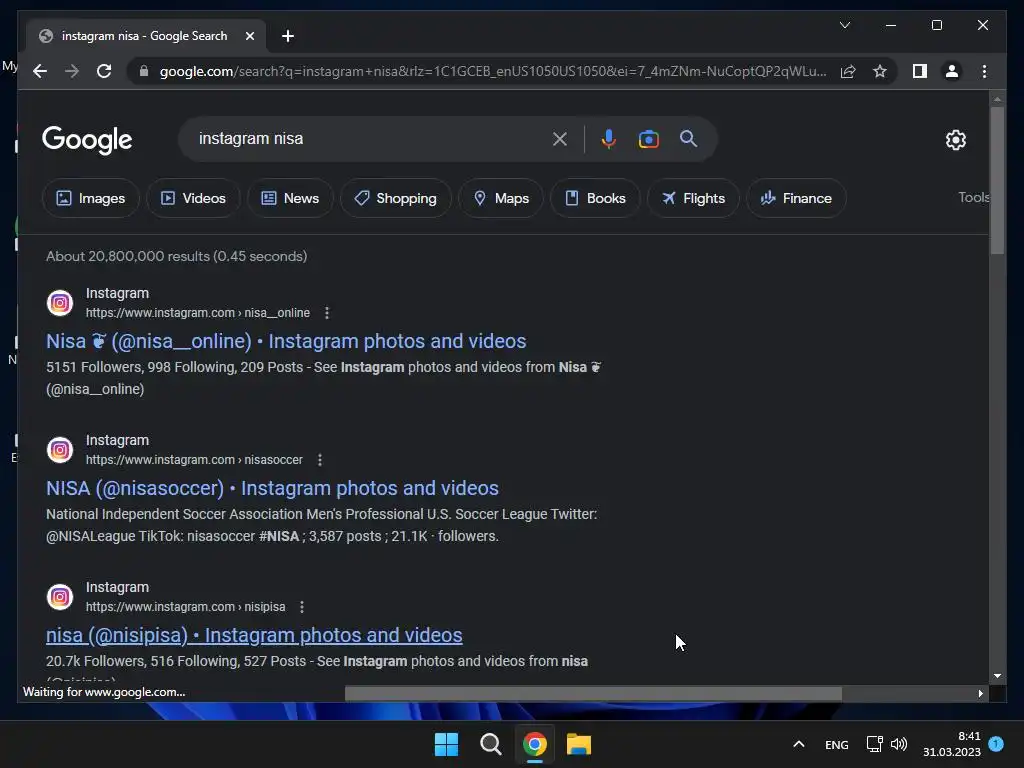The width and height of the screenshot is (1024, 768).
Task: Click the nisa__online URL breadcrumb
Action: [198, 313]
